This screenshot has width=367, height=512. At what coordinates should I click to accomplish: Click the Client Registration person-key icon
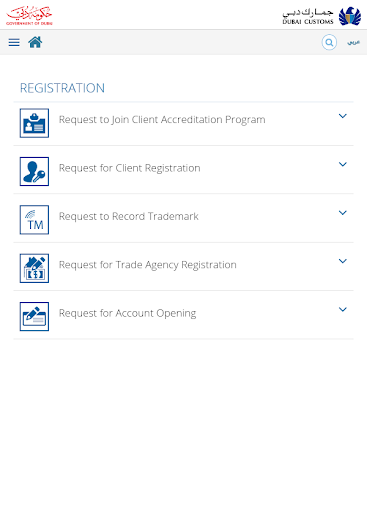(34, 171)
